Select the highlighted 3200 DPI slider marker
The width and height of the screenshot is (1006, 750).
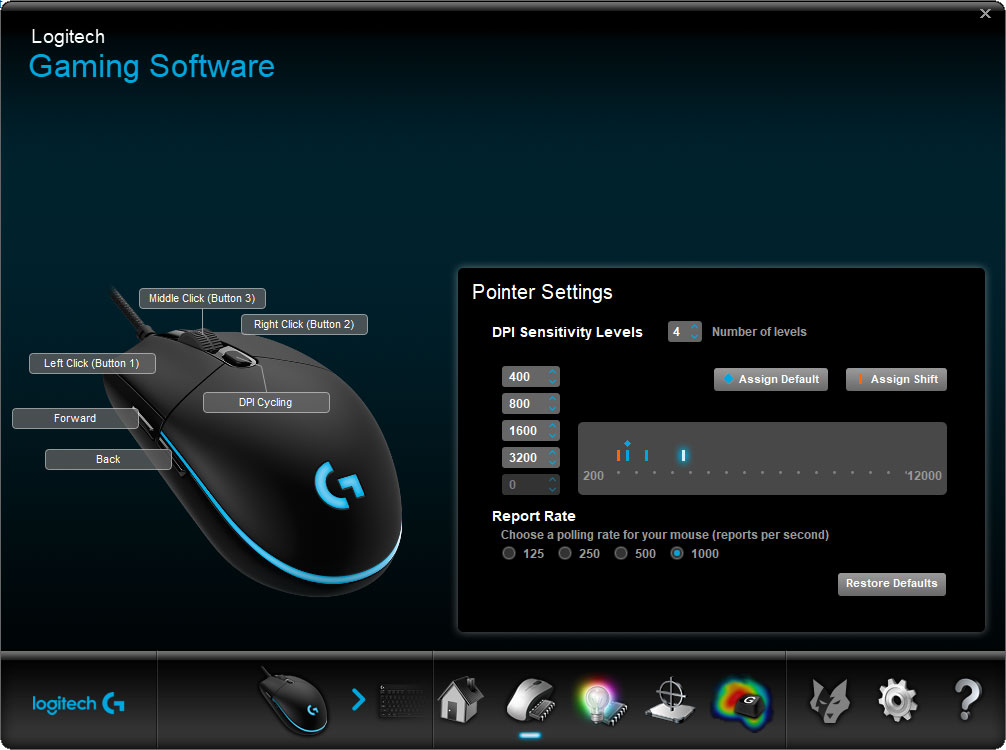pos(683,456)
